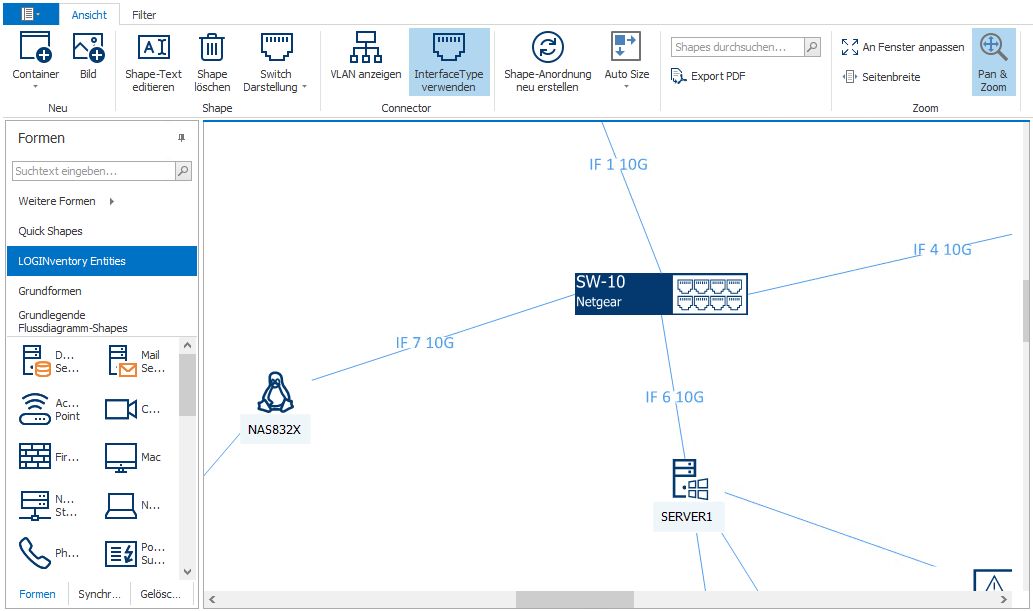Click Shape-Anordnung neu erstellen
Viewport: 1033px width, 611px height.
coord(547,61)
